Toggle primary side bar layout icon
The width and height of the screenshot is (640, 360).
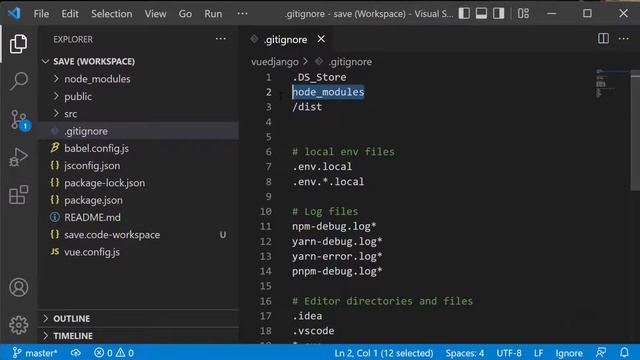point(464,13)
